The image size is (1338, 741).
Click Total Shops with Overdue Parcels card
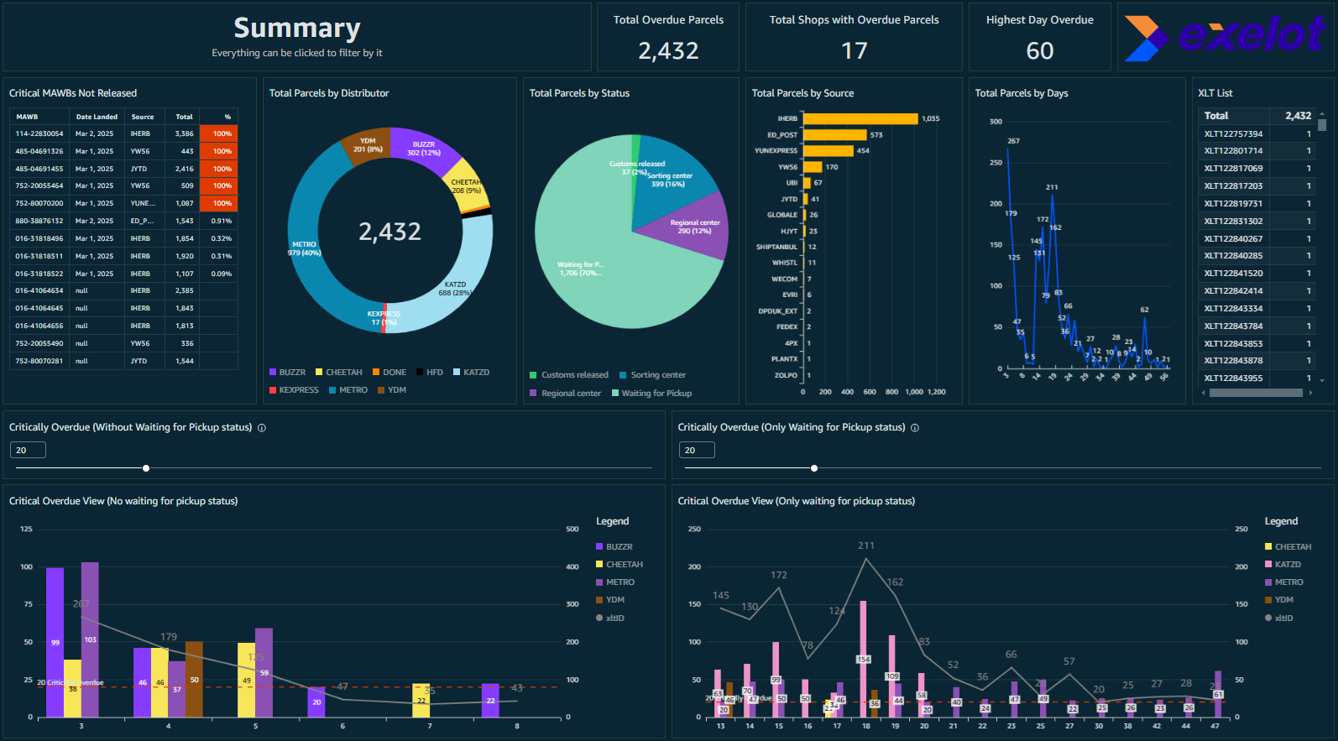853,37
